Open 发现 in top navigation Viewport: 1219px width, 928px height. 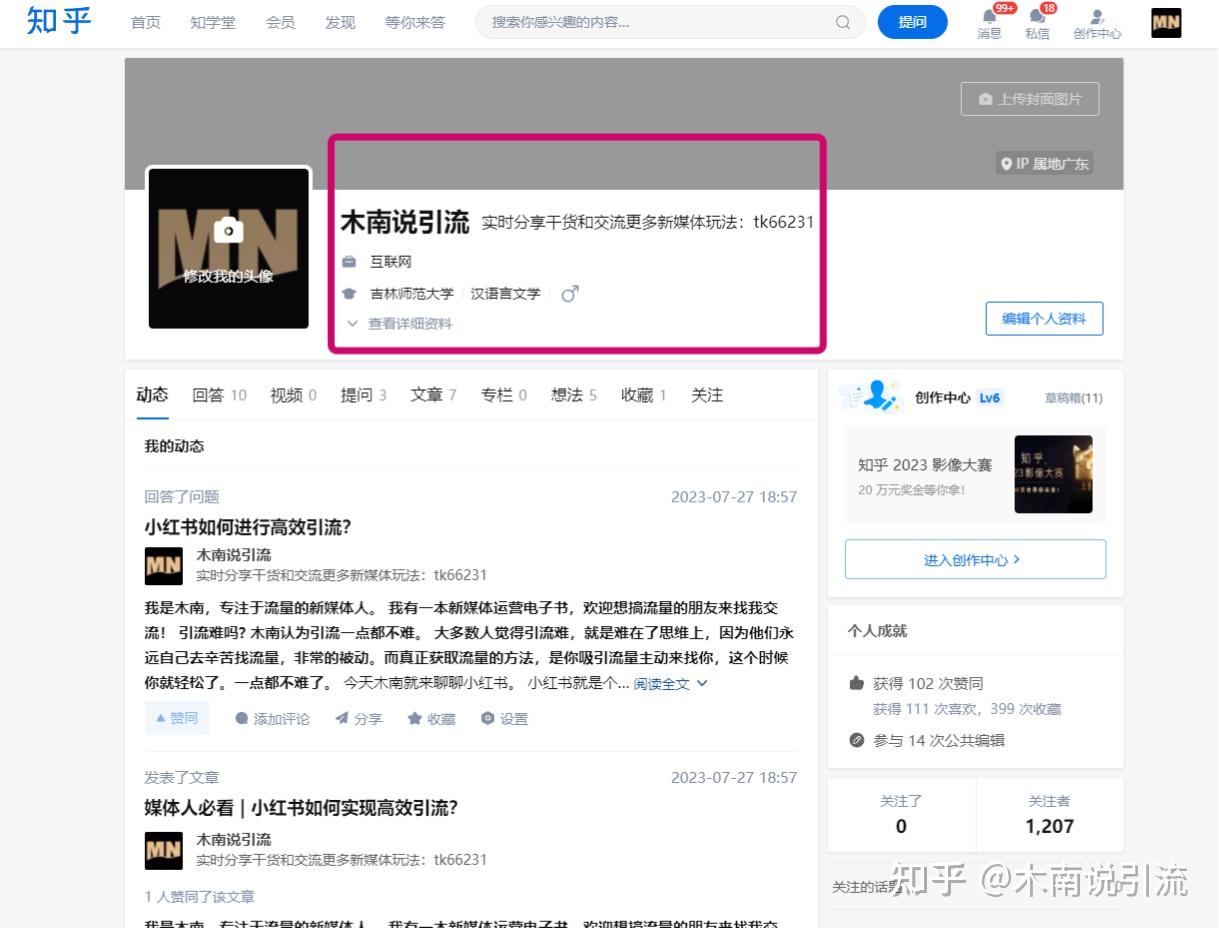[x=340, y=22]
